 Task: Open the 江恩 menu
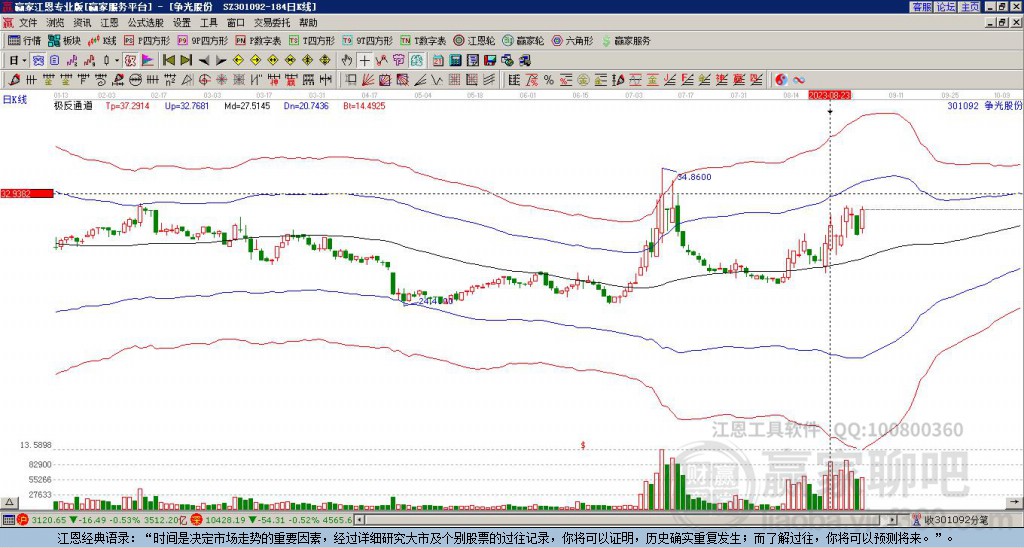point(110,23)
